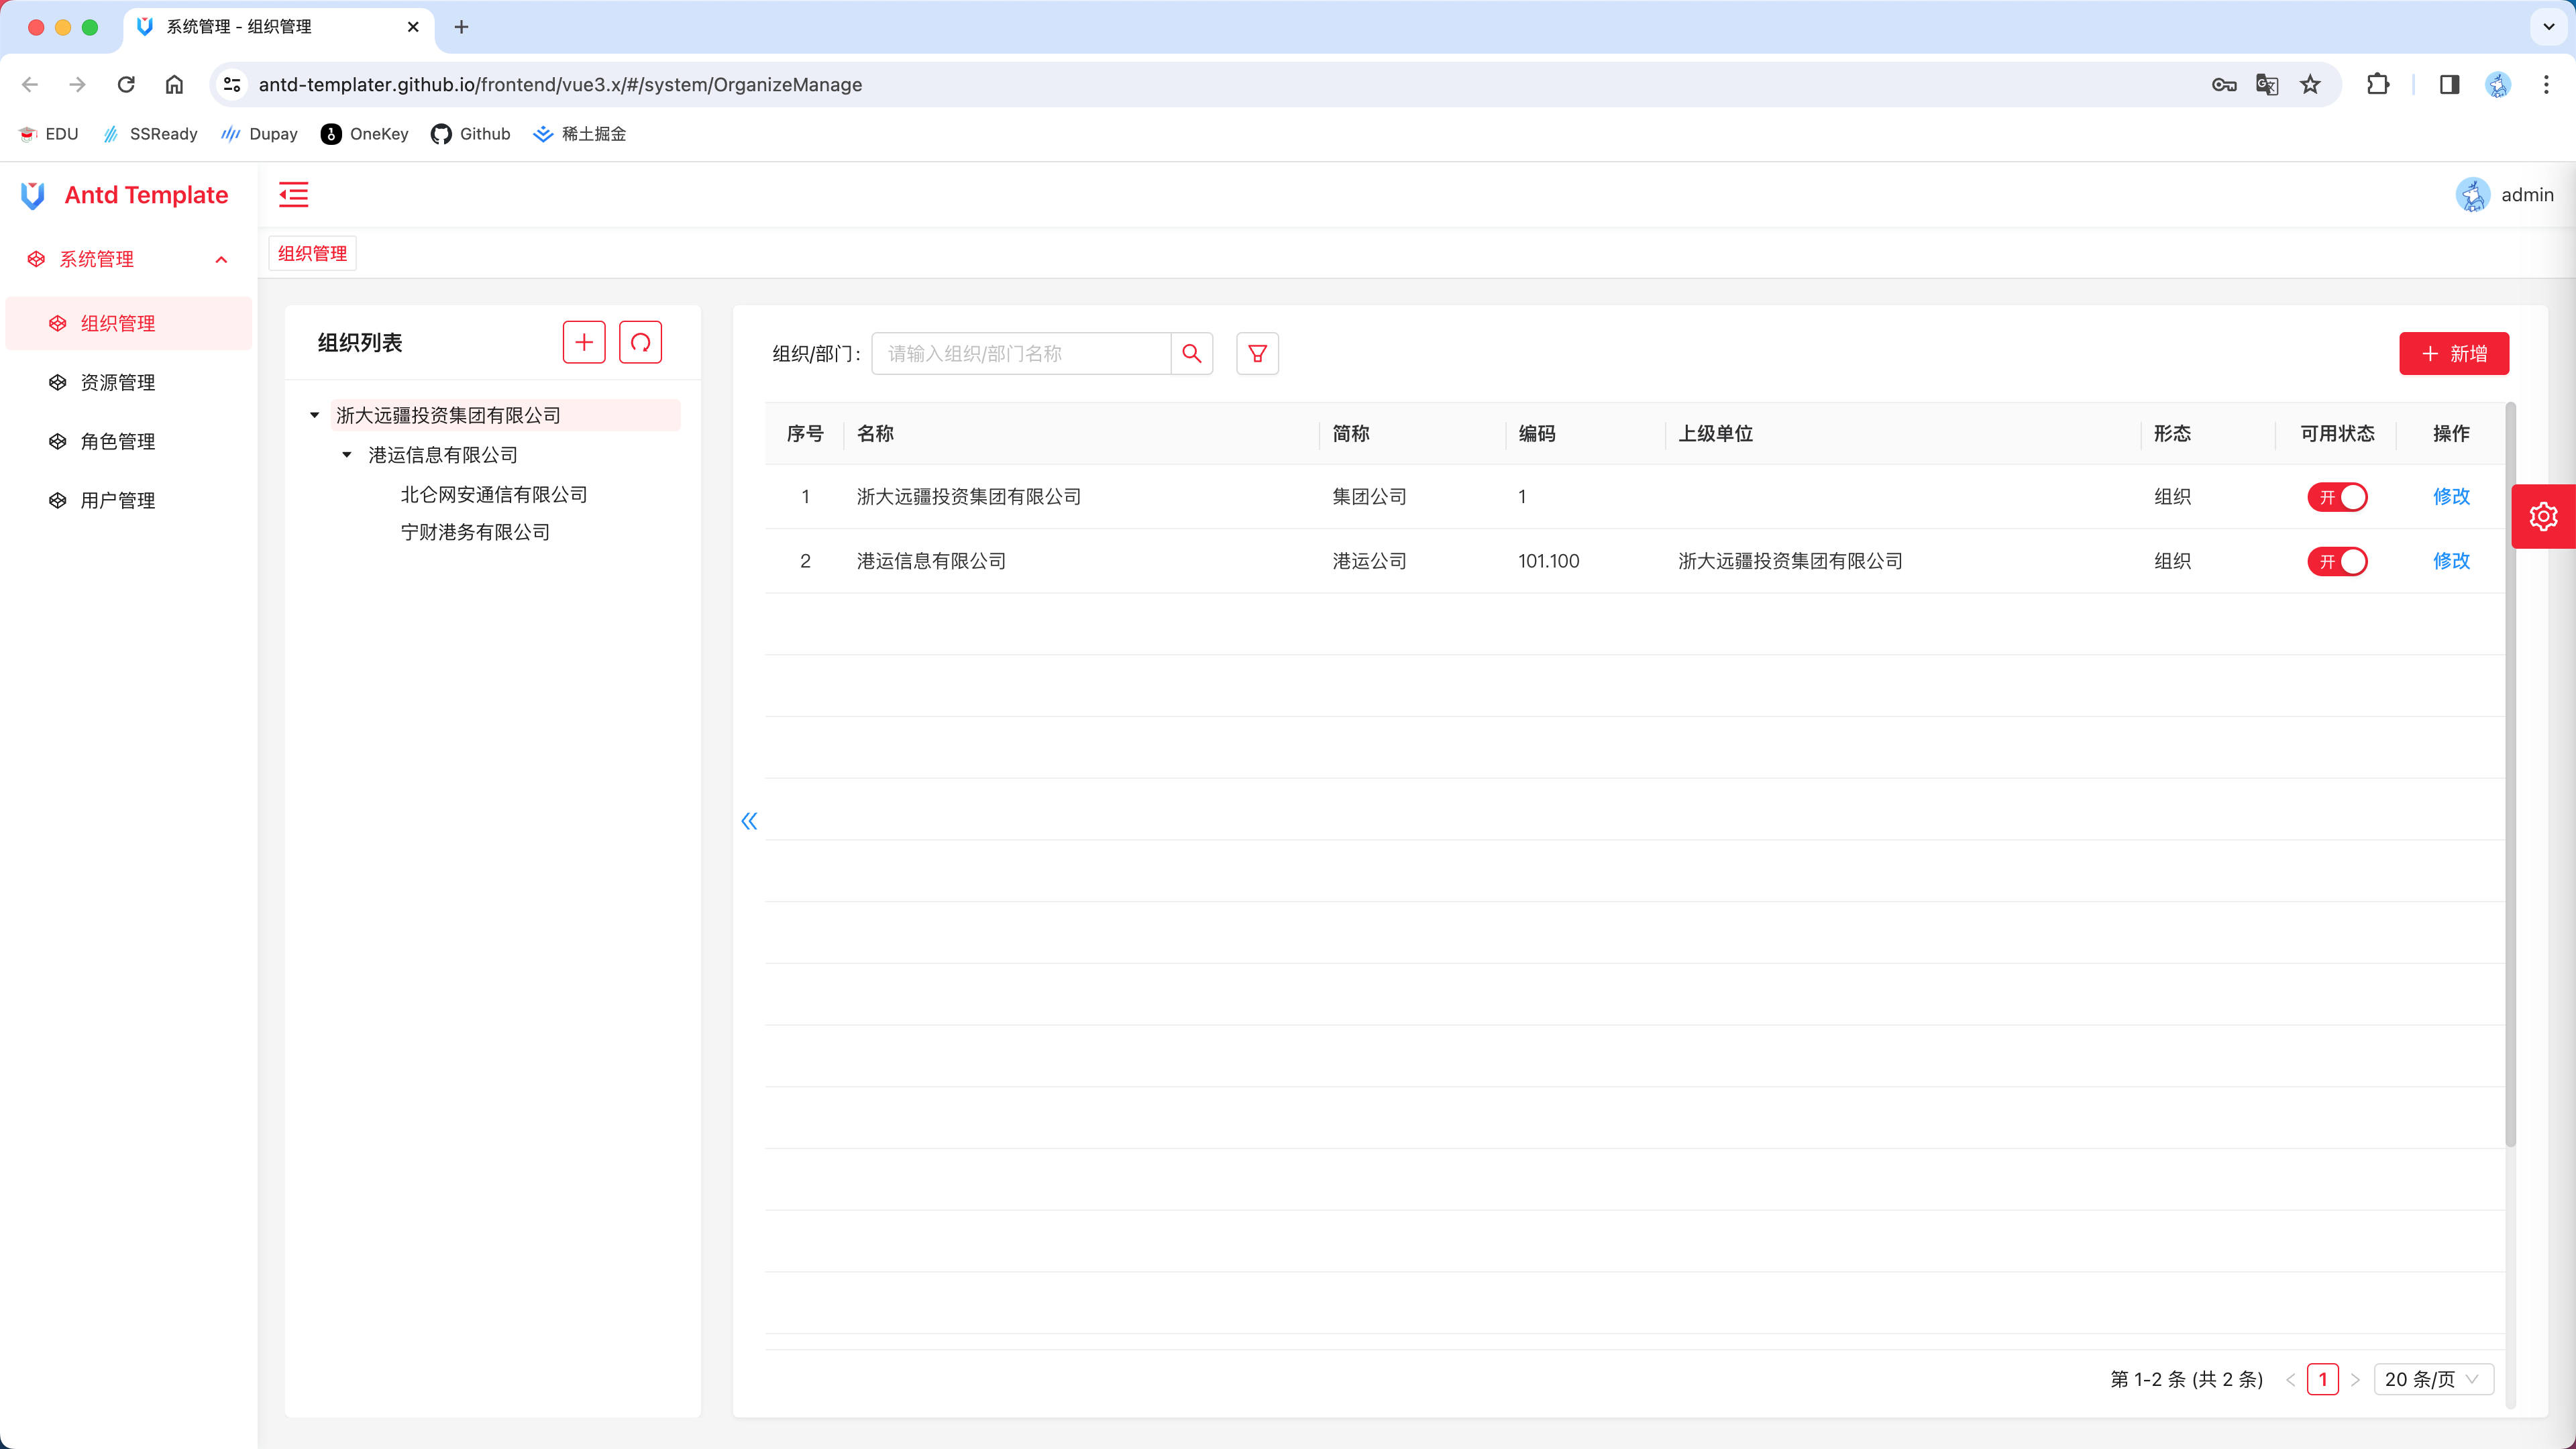2576x1449 pixels.
Task: Reload the browser page
Action: pyautogui.click(x=126, y=84)
